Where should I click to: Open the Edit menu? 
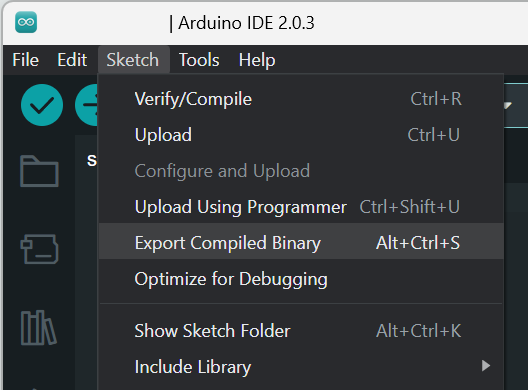coord(72,60)
